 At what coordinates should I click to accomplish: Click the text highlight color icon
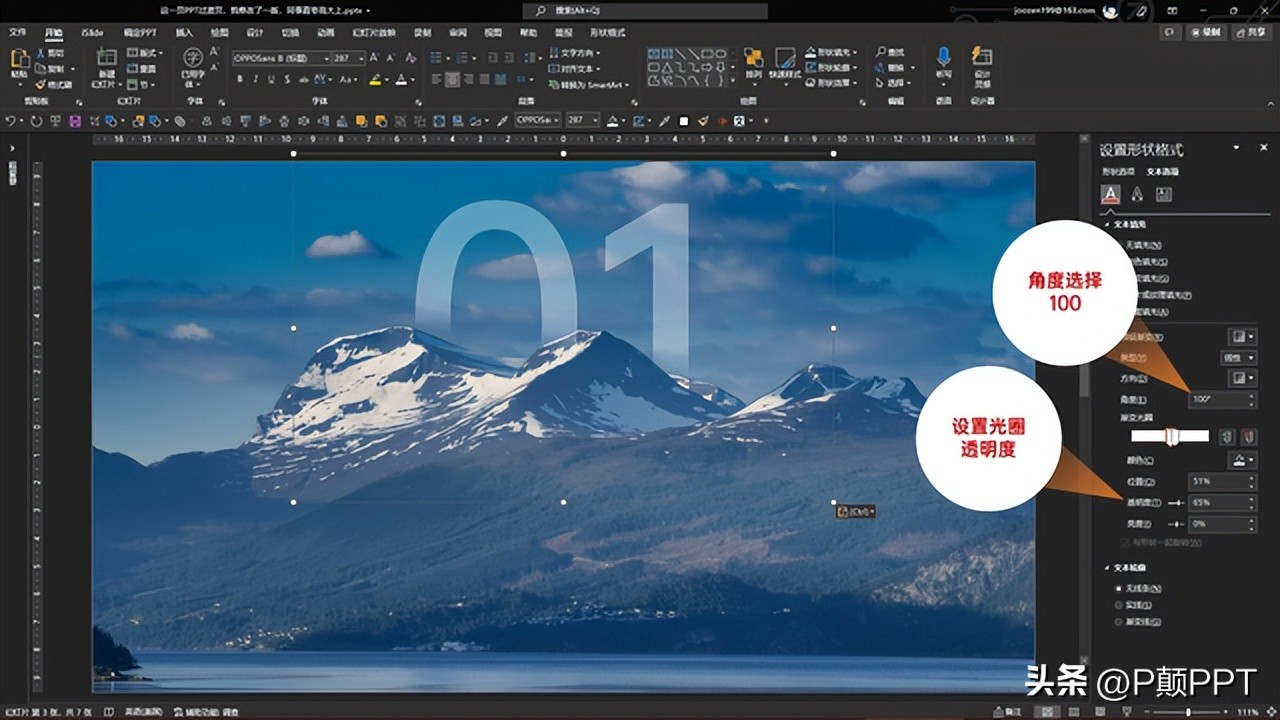pyautogui.click(x=375, y=79)
